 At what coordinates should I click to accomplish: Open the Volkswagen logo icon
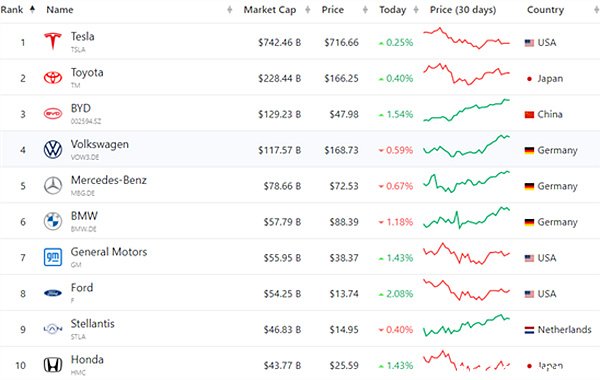[x=53, y=149]
